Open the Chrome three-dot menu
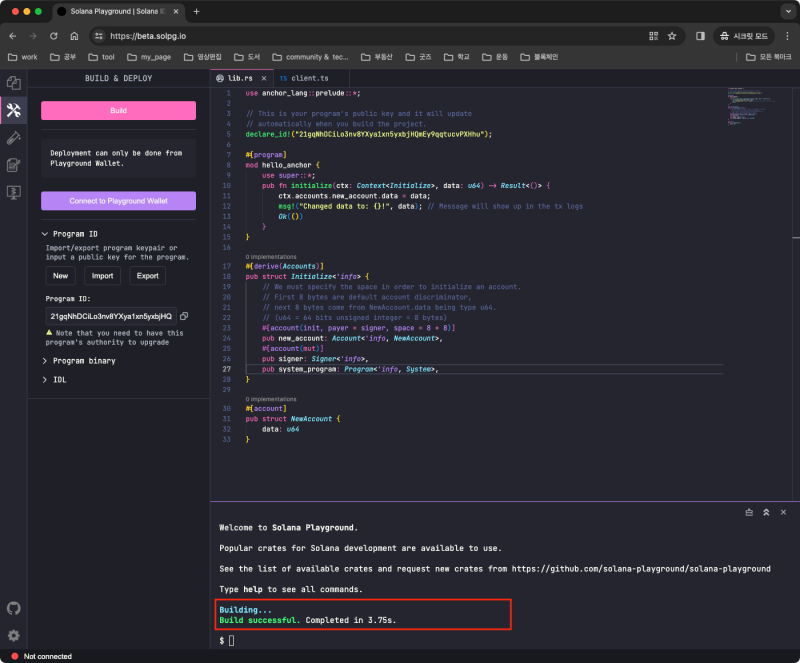 (787, 36)
